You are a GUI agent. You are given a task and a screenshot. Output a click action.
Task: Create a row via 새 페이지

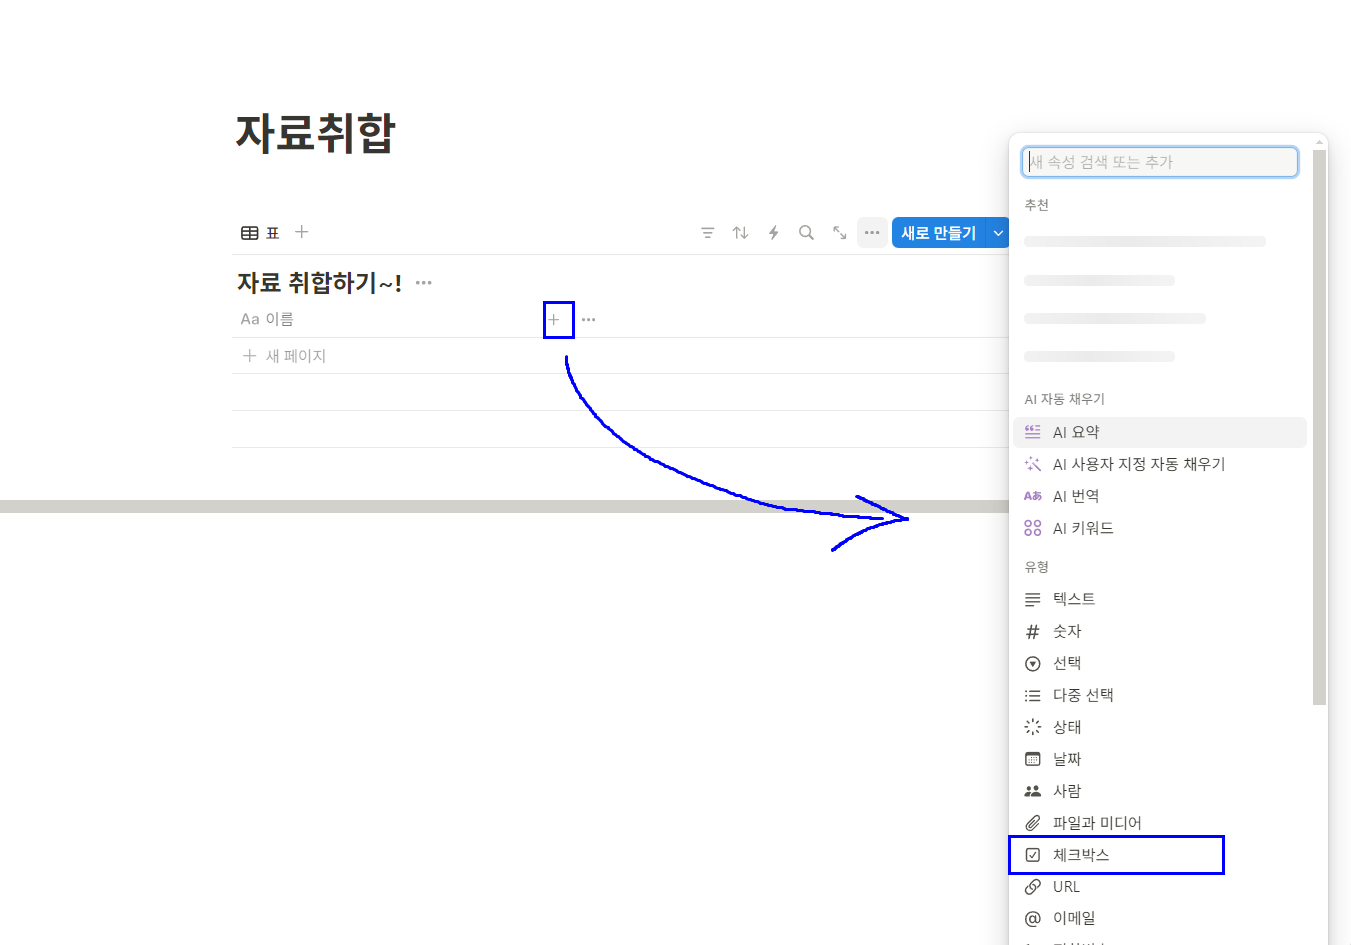pos(290,355)
